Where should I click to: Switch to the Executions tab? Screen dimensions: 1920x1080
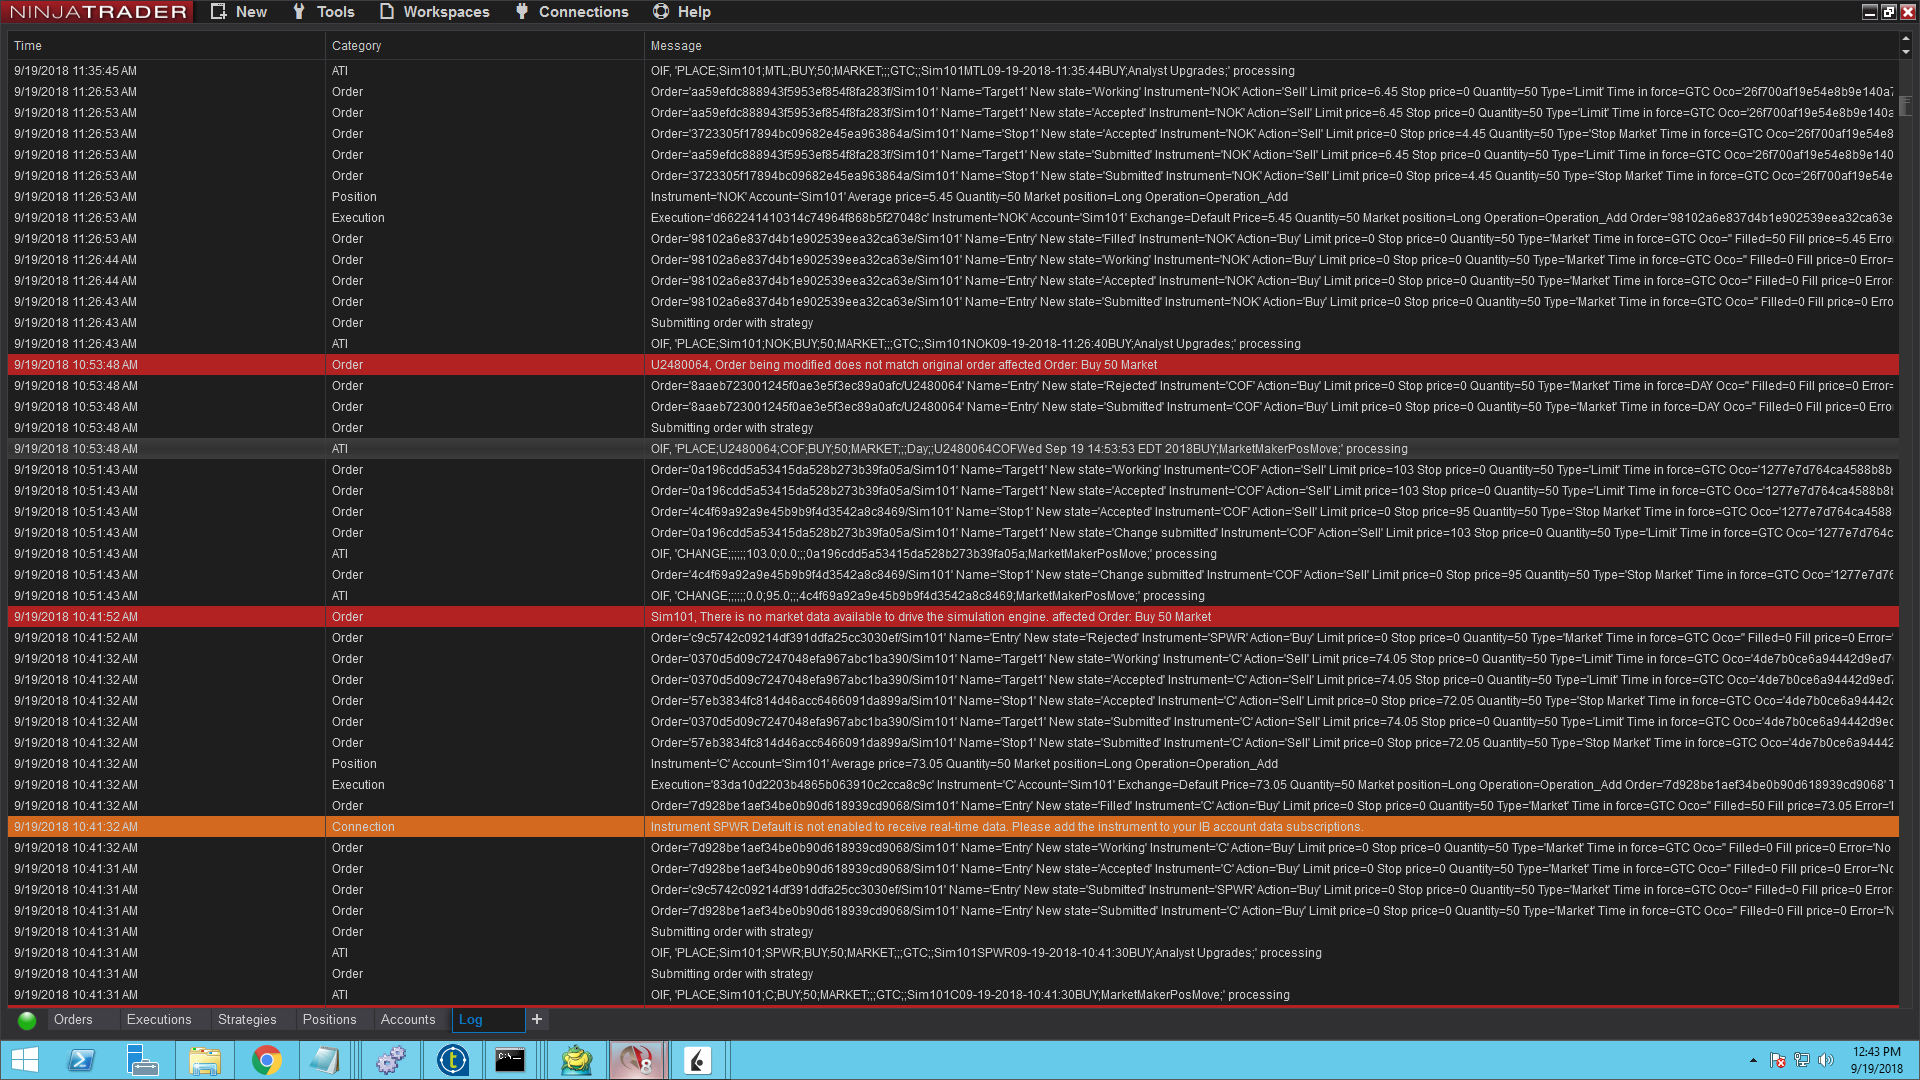(x=159, y=1019)
